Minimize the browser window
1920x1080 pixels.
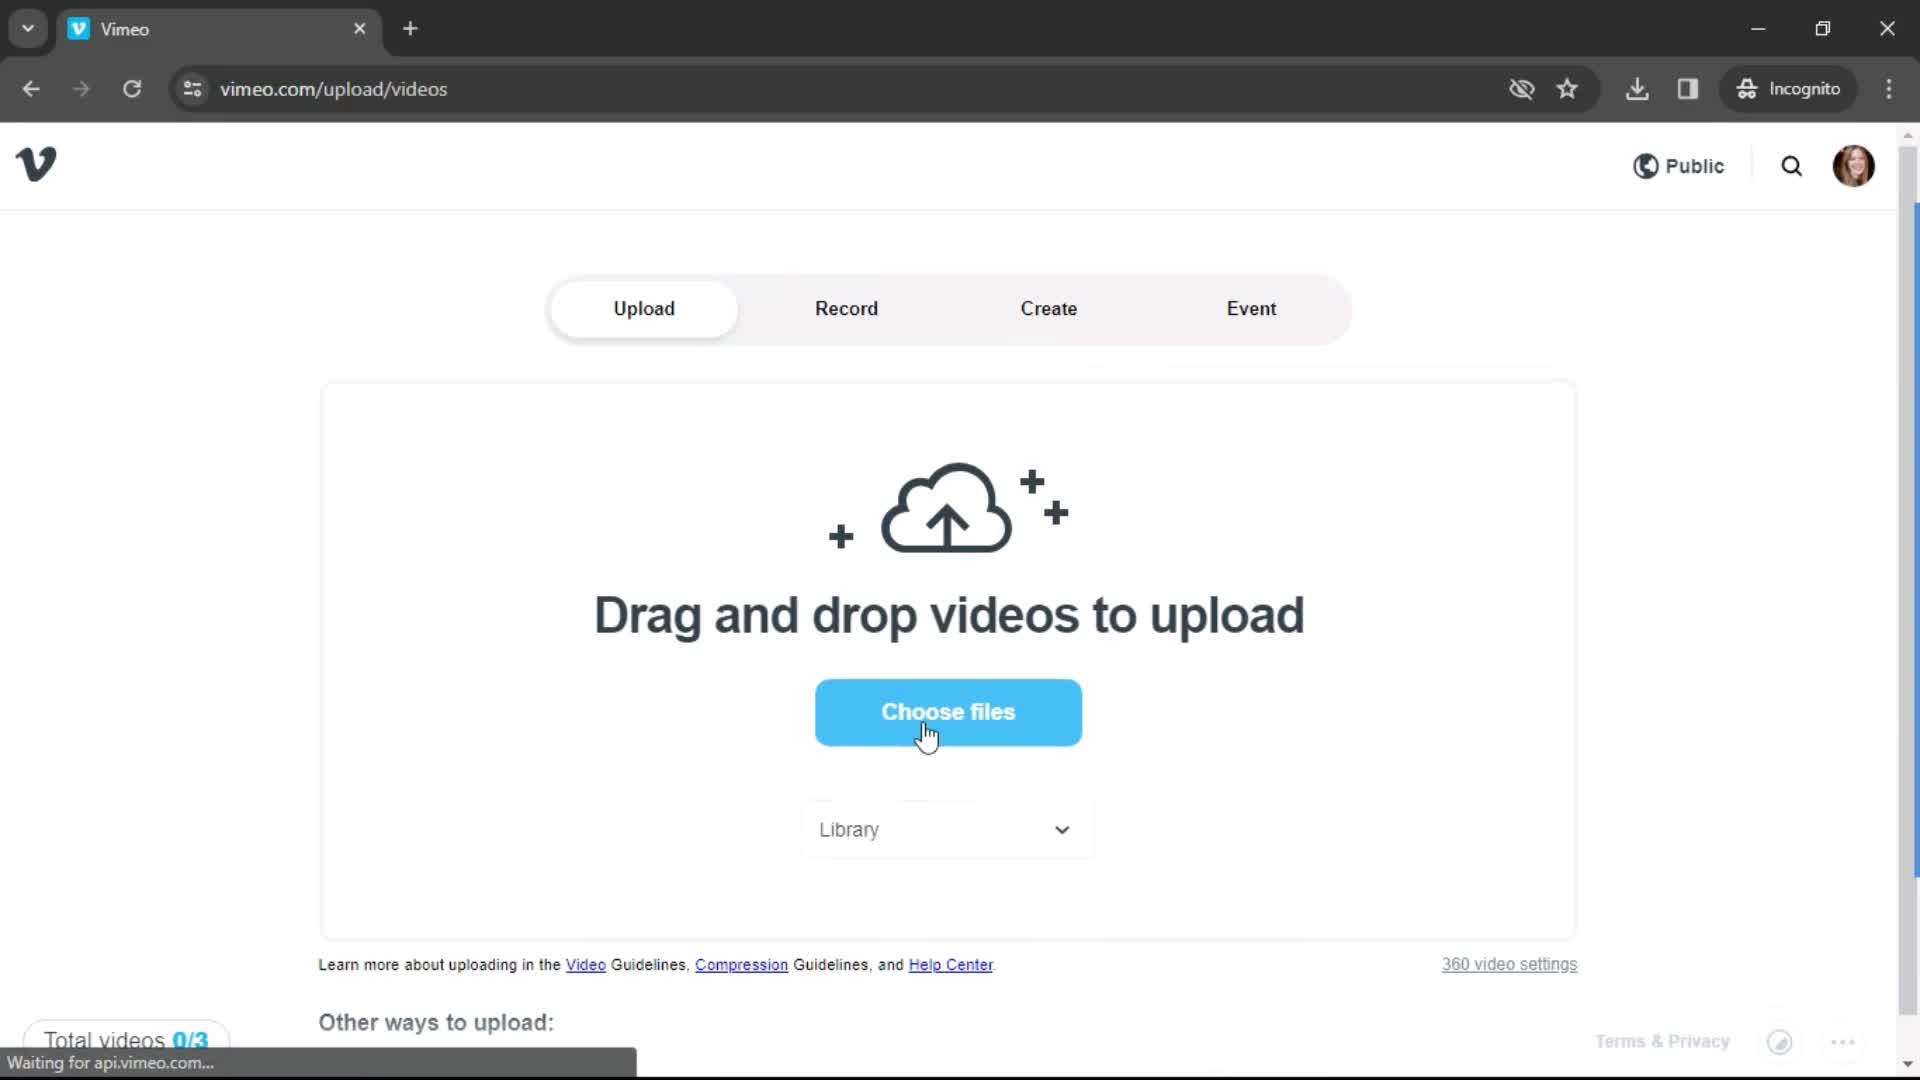(1758, 29)
